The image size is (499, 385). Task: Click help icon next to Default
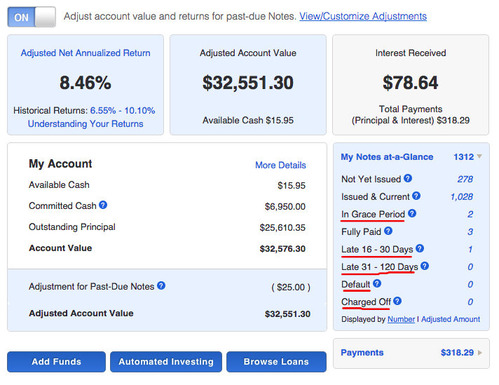377,284
